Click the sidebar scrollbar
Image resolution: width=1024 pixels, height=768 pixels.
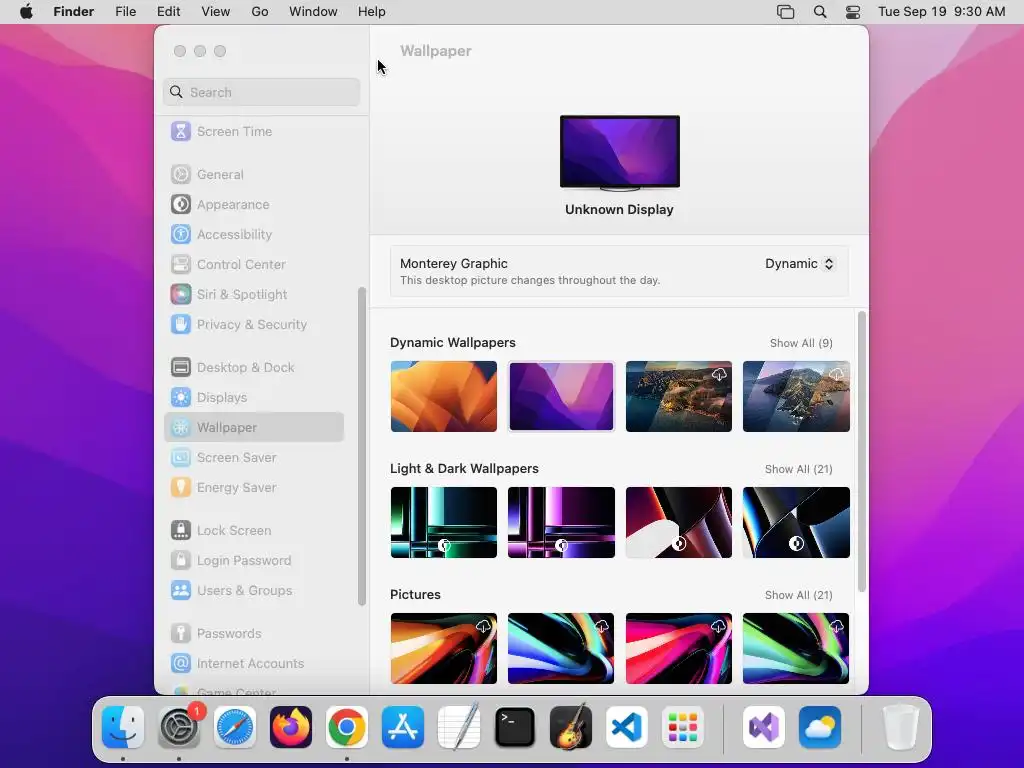click(x=362, y=447)
